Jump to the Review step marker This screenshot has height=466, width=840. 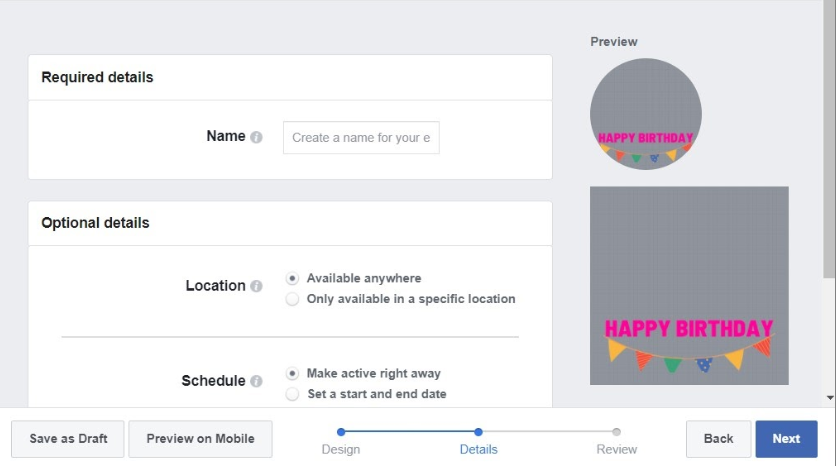click(617, 432)
